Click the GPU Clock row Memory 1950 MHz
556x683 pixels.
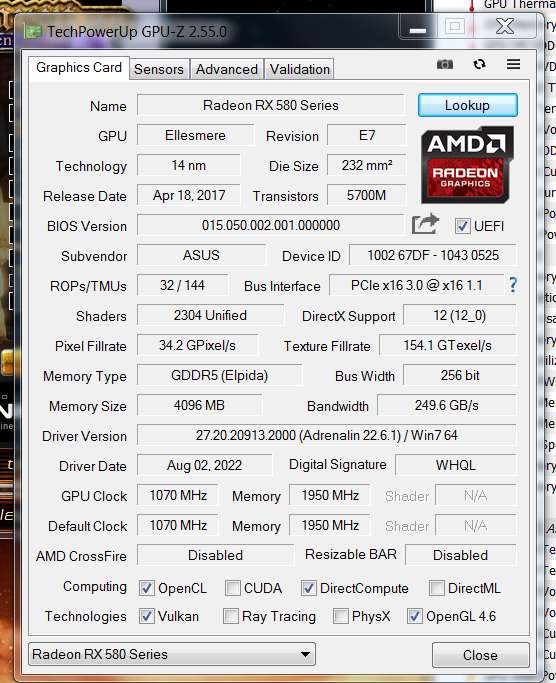click(x=330, y=495)
